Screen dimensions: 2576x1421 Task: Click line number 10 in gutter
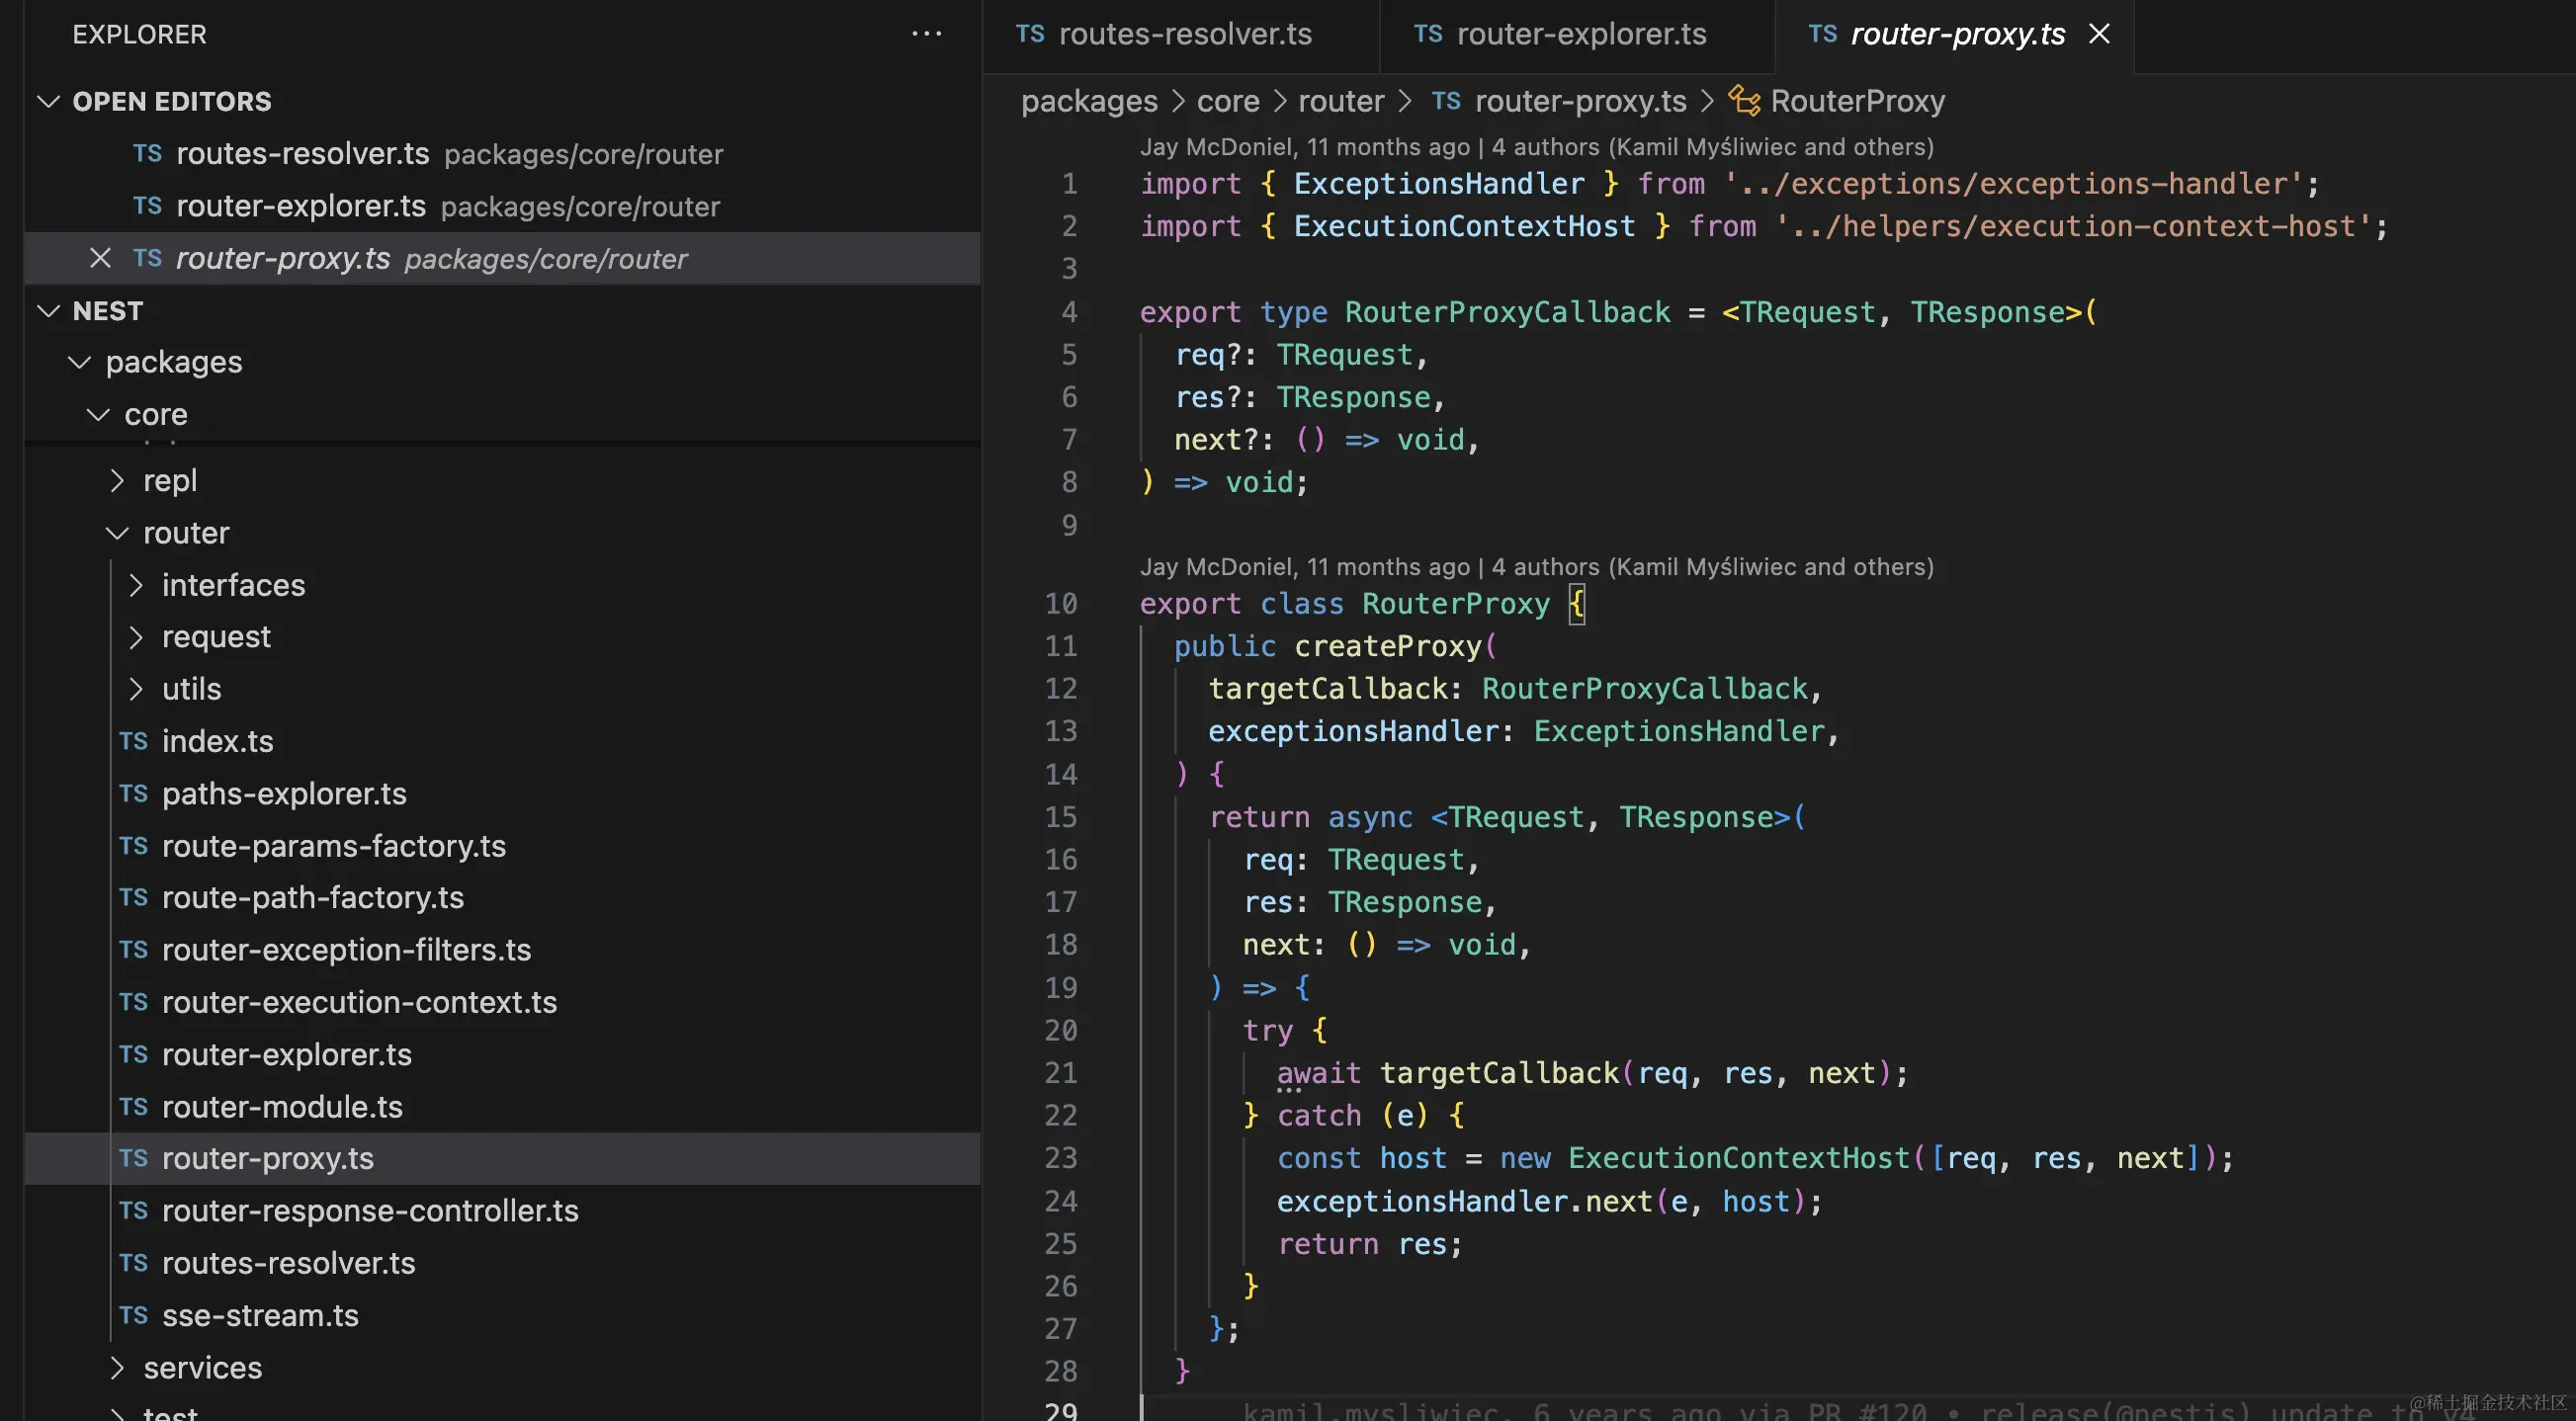click(1060, 604)
